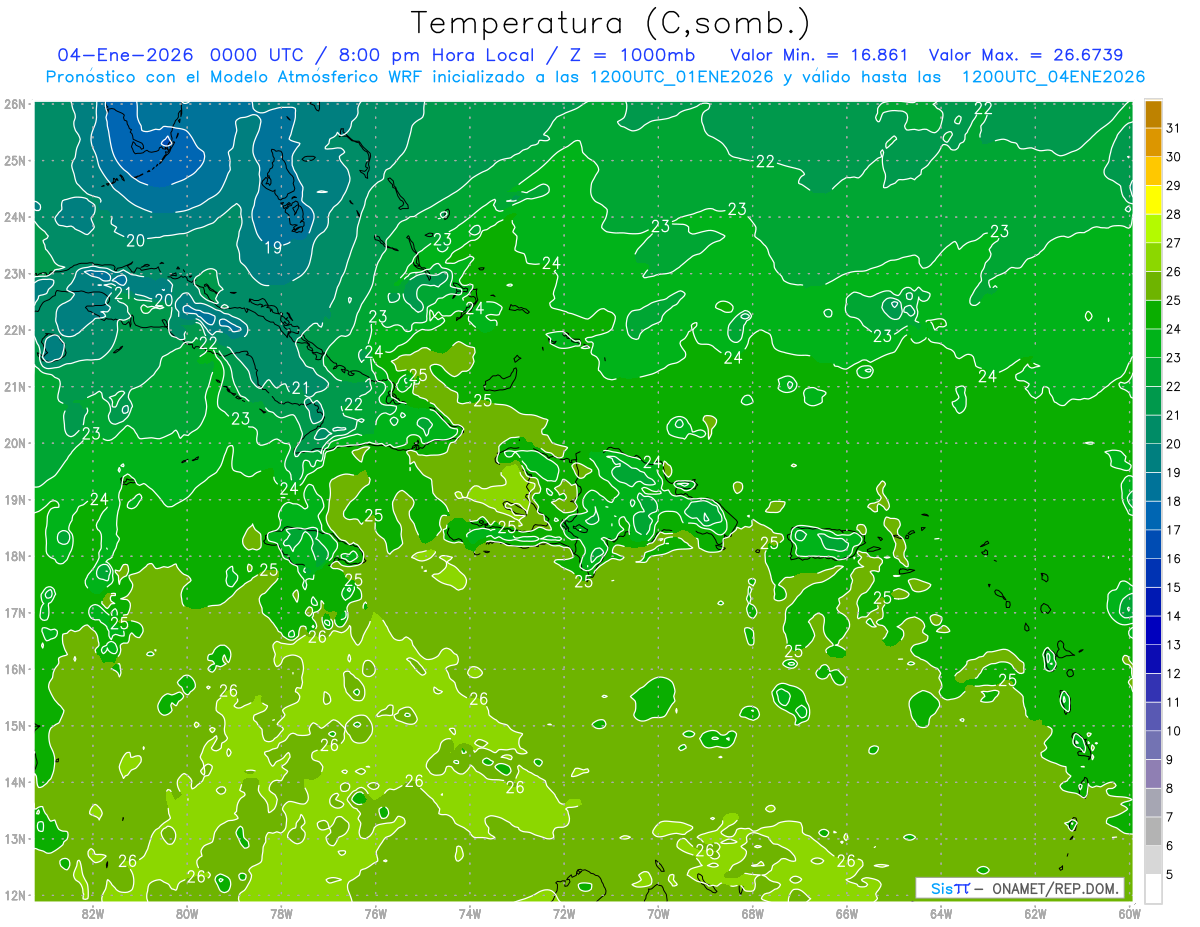This screenshot has width=1200, height=927.
Task: Click the 17 value on the color scale
Action: click(x=1173, y=530)
